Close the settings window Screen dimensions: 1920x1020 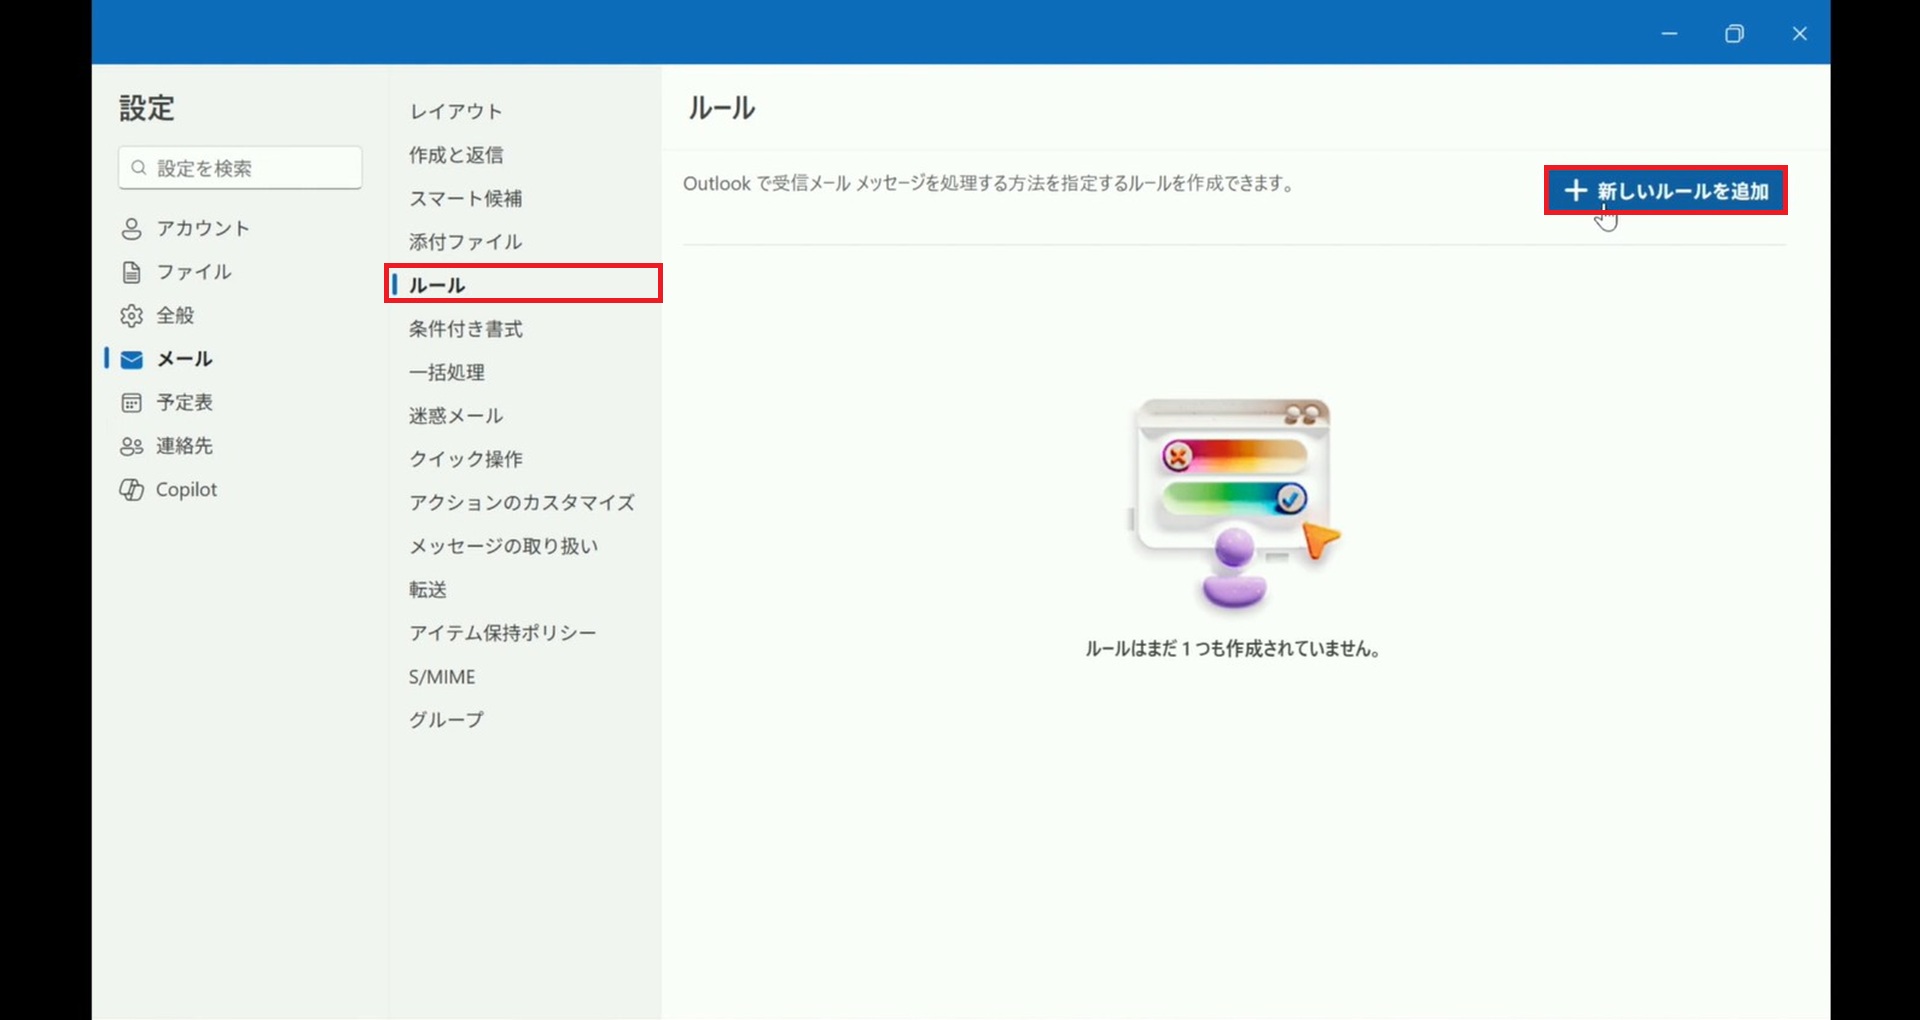click(x=1799, y=34)
